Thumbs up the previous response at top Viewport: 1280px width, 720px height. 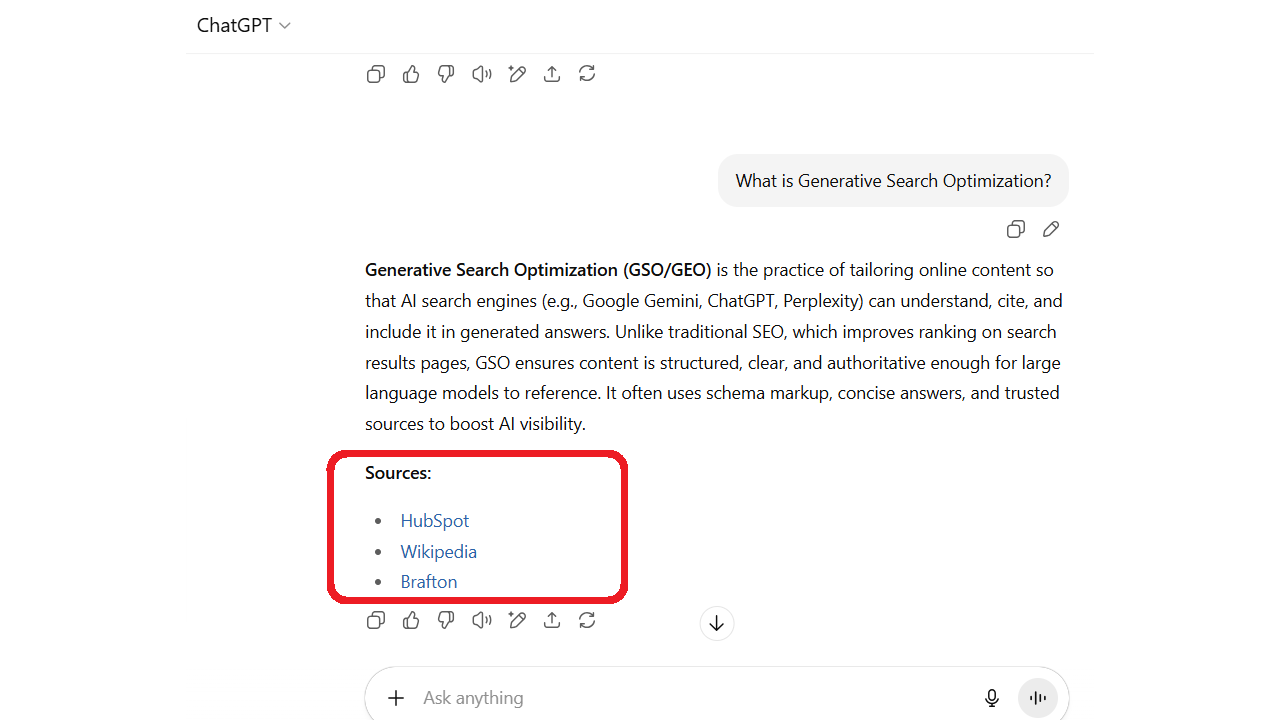[x=411, y=74]
